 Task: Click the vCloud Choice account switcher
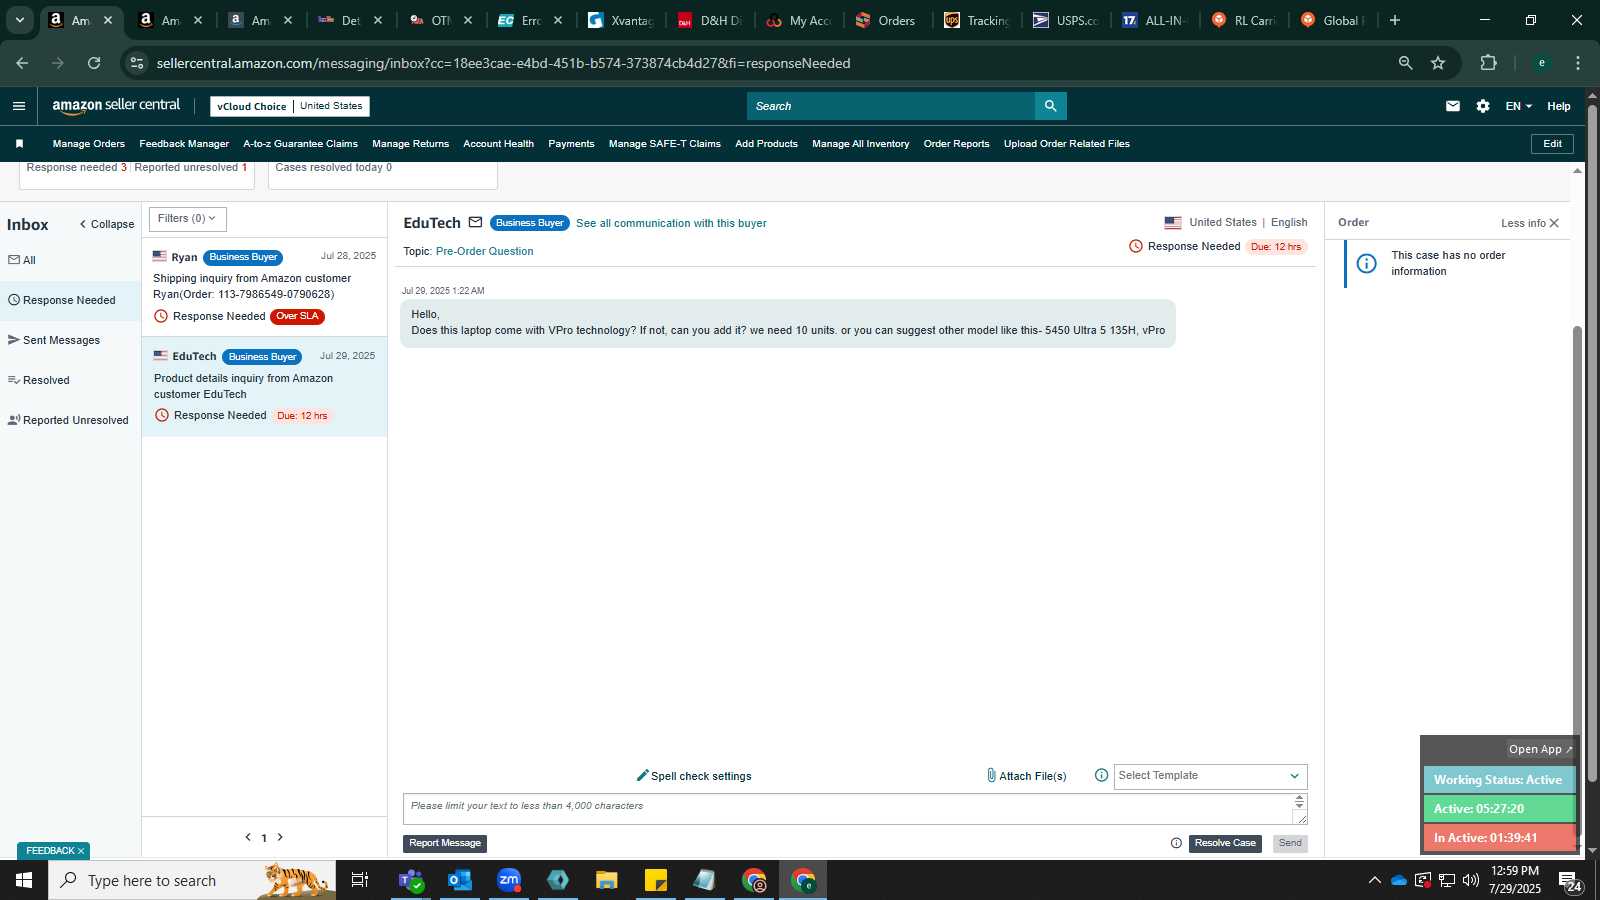pos(290,106)
